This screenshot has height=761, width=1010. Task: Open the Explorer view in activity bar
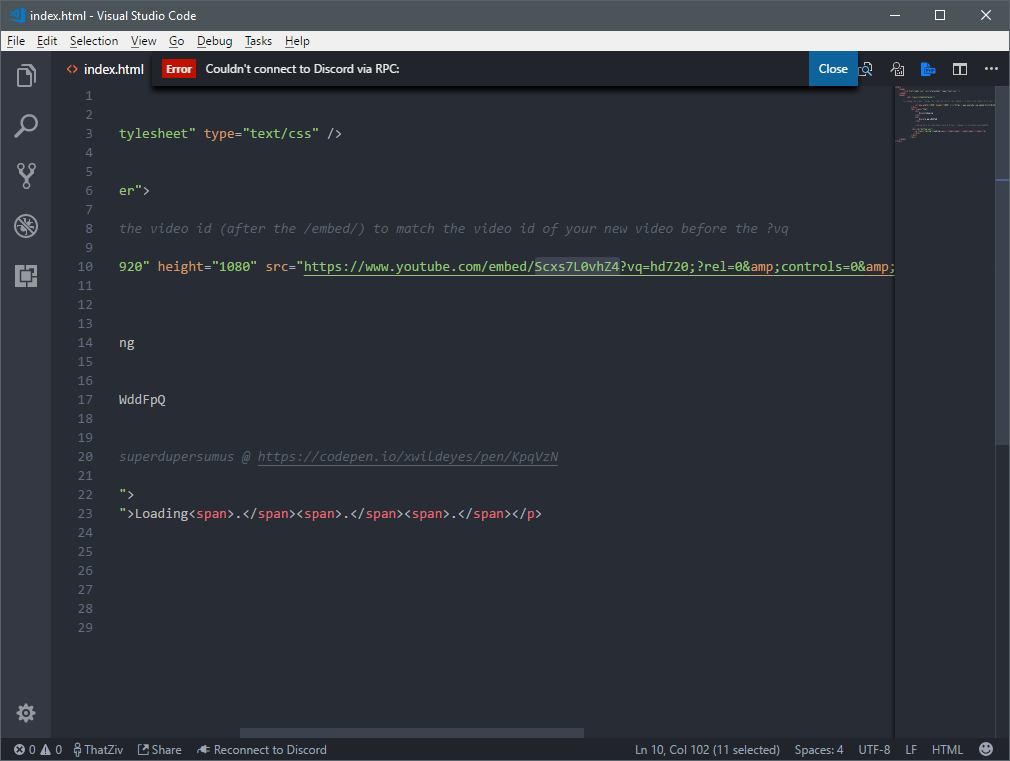coord(26,76)
